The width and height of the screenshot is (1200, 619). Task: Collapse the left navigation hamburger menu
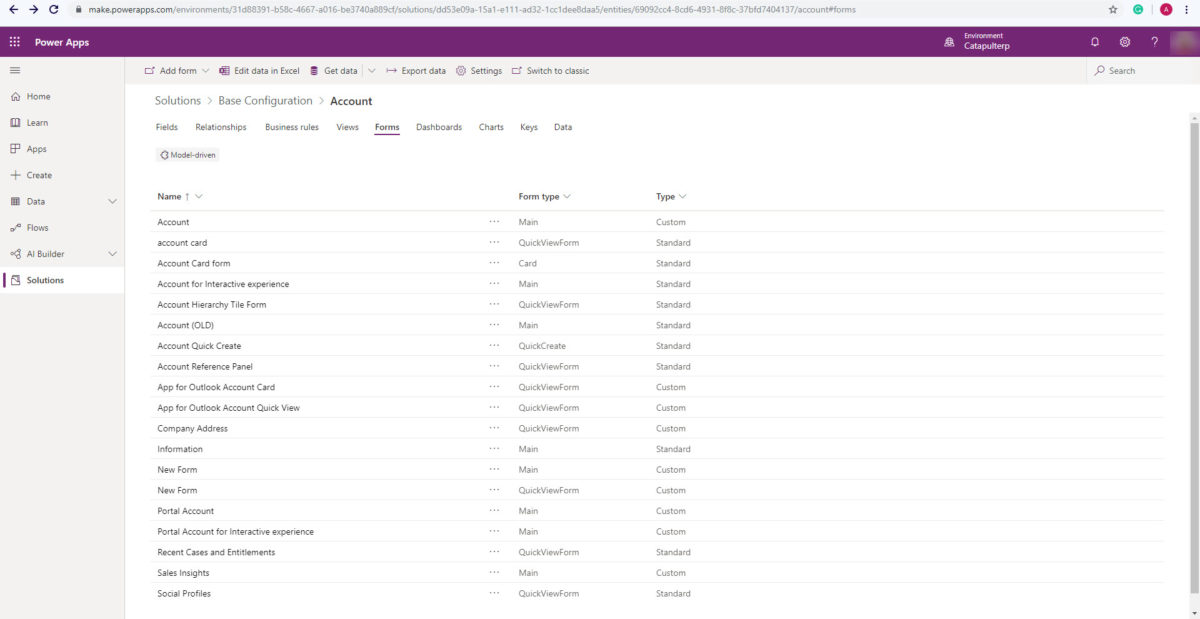tap(14, 70)
